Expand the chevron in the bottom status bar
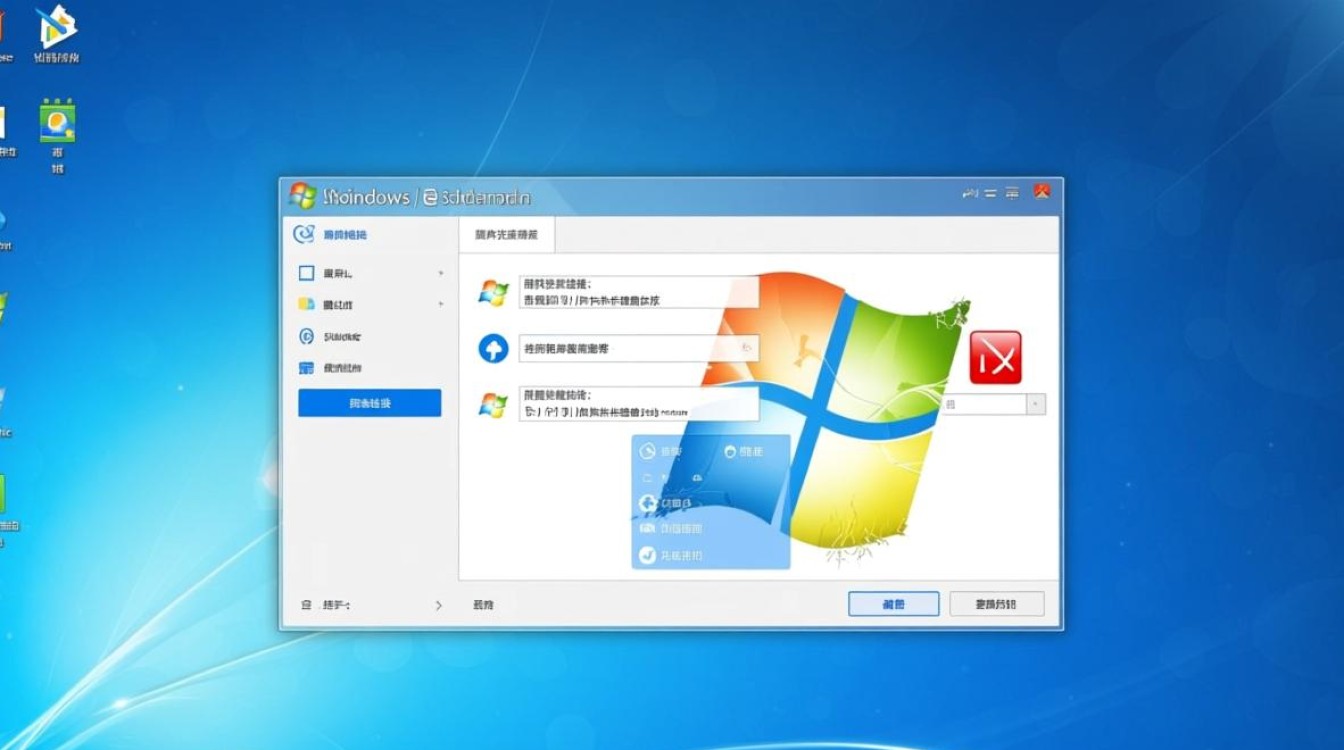This screenshot has height=750, width=1344. pos(439,604)
